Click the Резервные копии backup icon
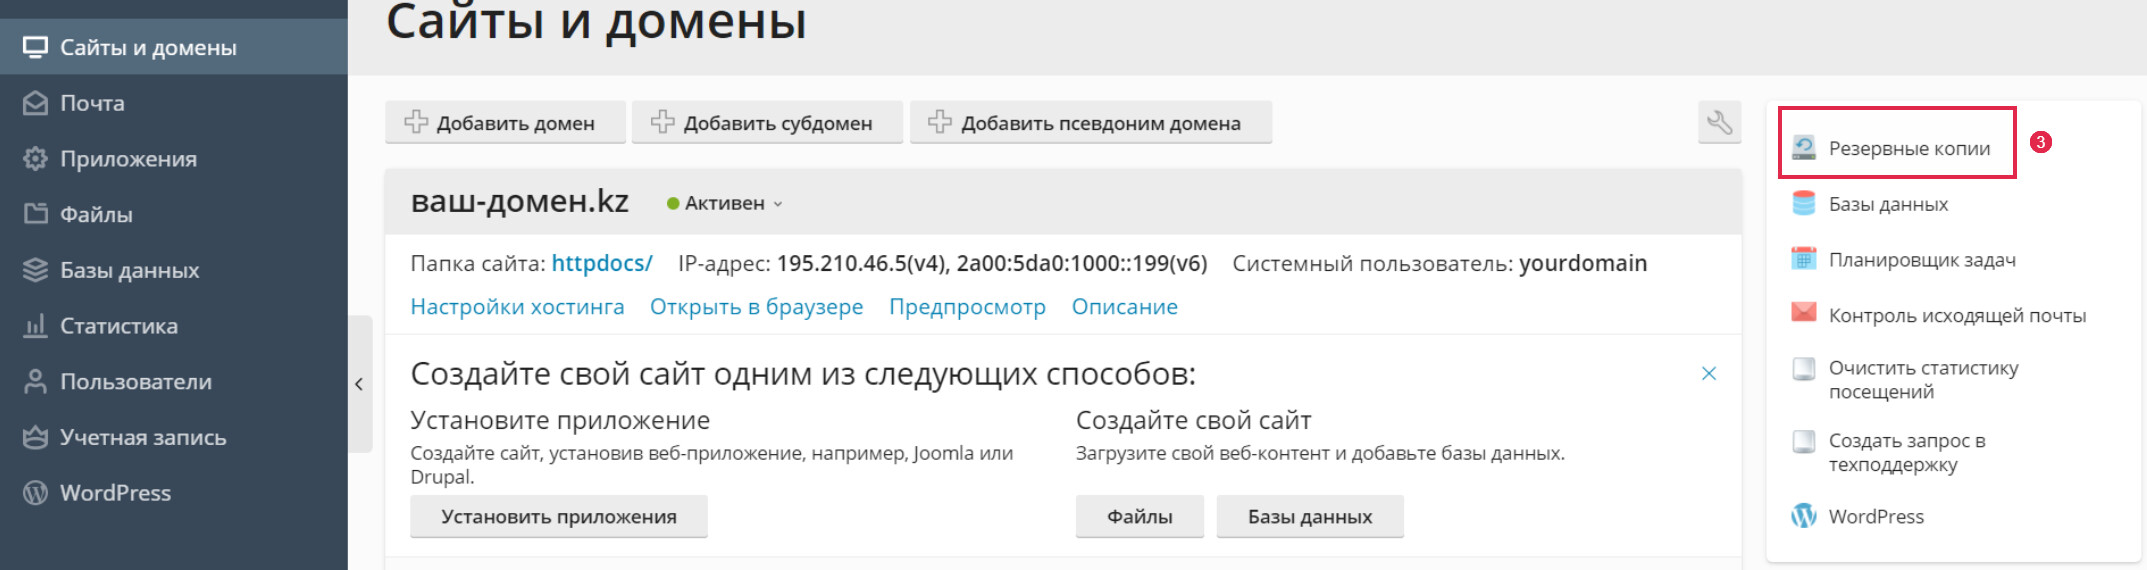Viewport: 2147px width, 570px height. tap(1804, 148)
